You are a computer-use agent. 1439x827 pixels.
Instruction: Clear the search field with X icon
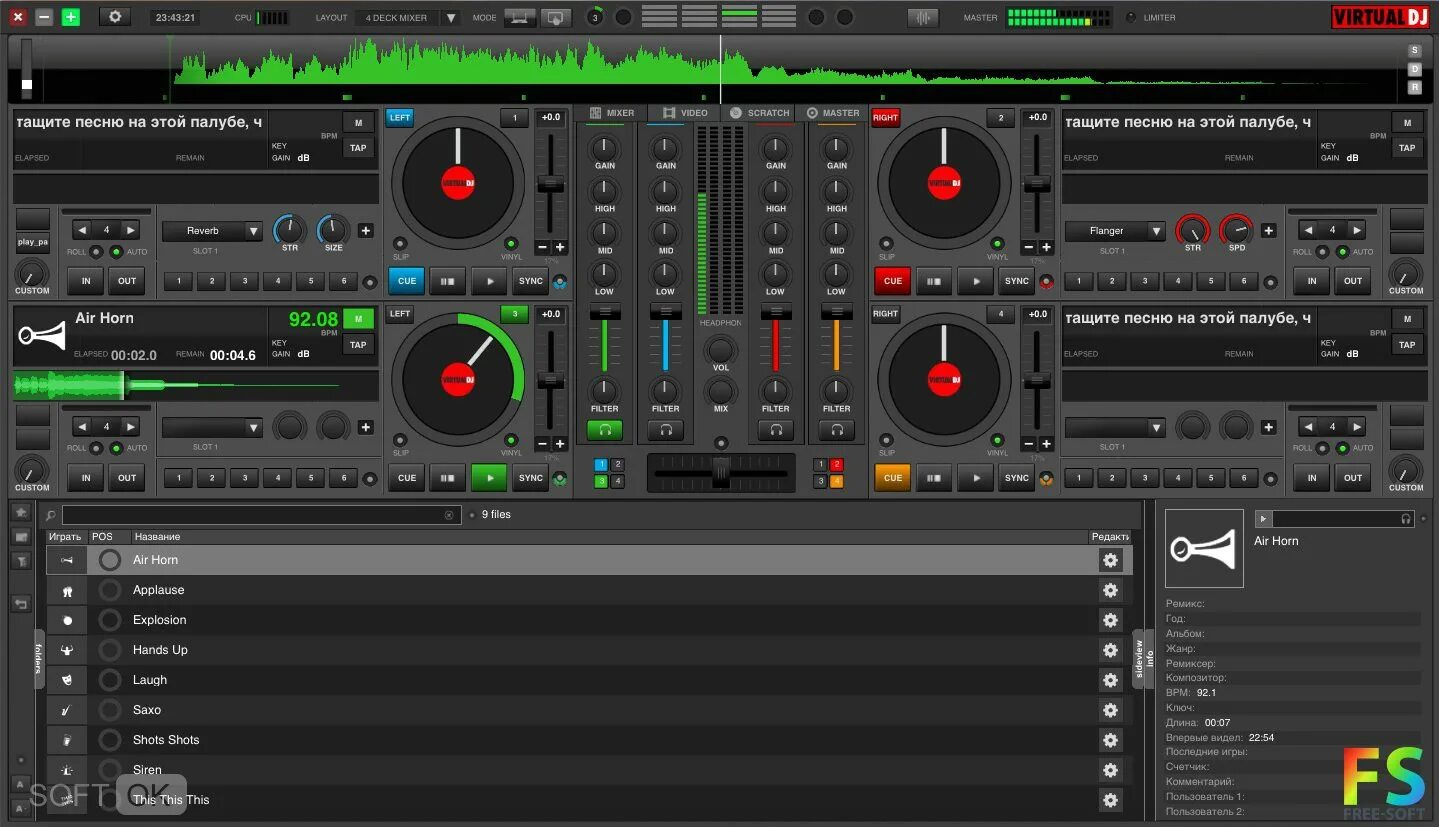coord(449,515)
